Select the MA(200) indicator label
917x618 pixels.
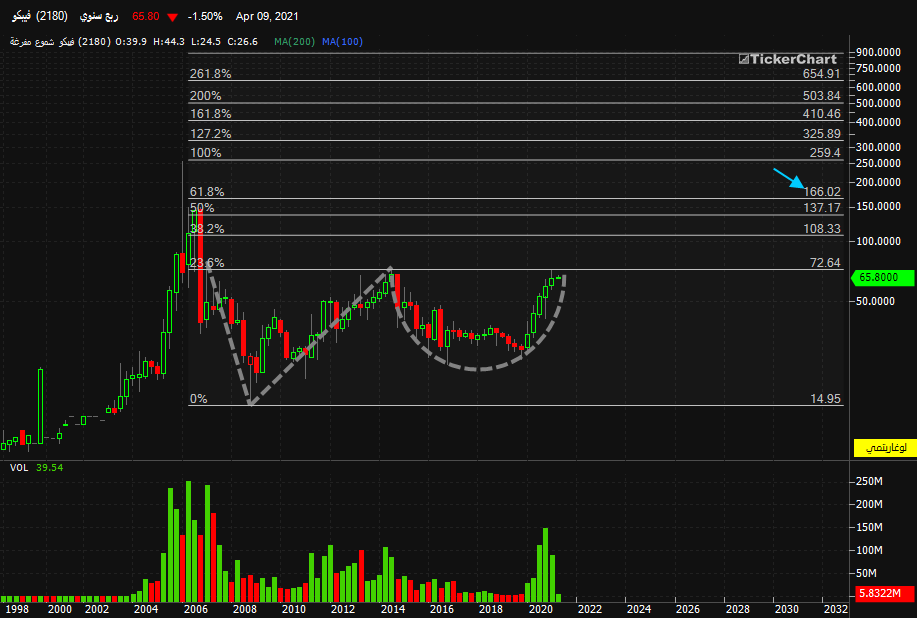point(294,42)
